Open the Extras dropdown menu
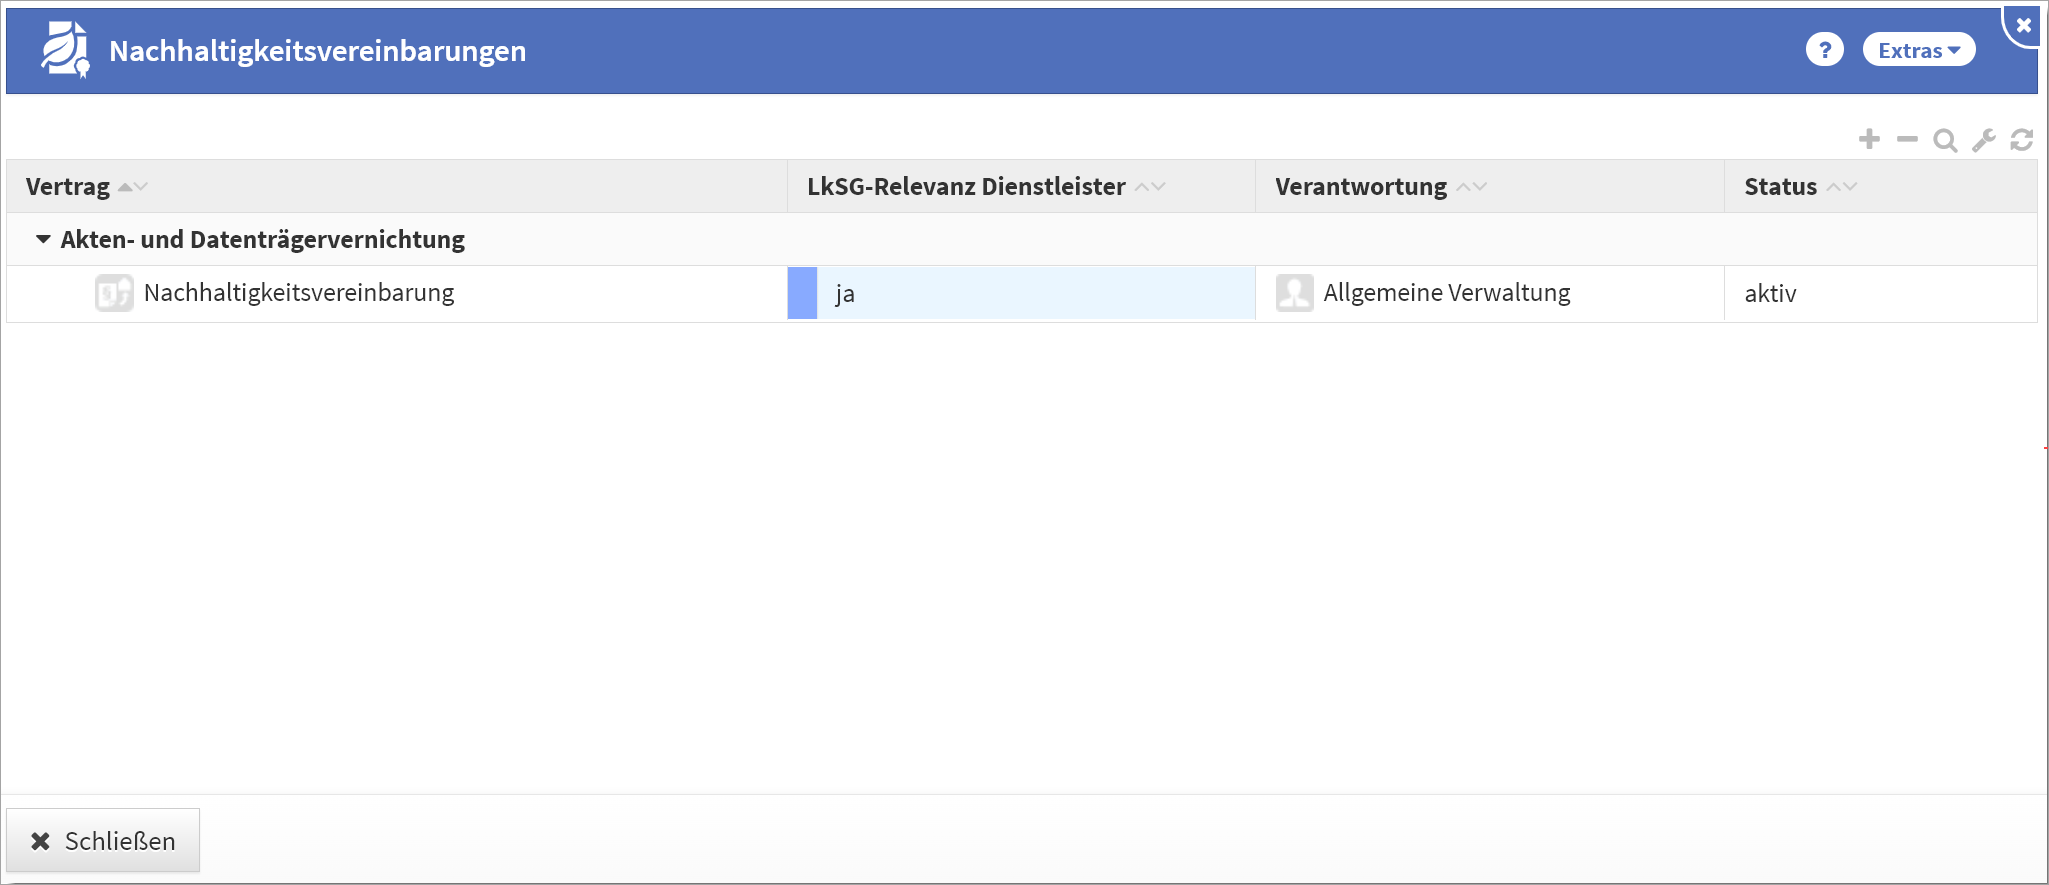Image resolution: width=2049 pixels, height=885 pixels. tap(1918, 50)
